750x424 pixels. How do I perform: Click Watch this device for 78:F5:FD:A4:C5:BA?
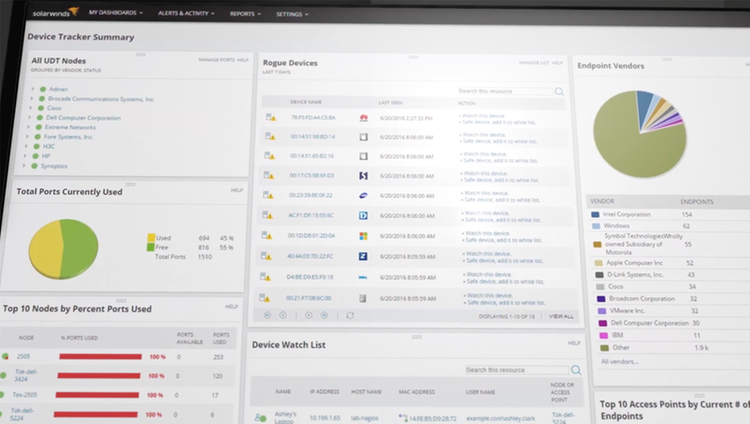coord(483,116)
